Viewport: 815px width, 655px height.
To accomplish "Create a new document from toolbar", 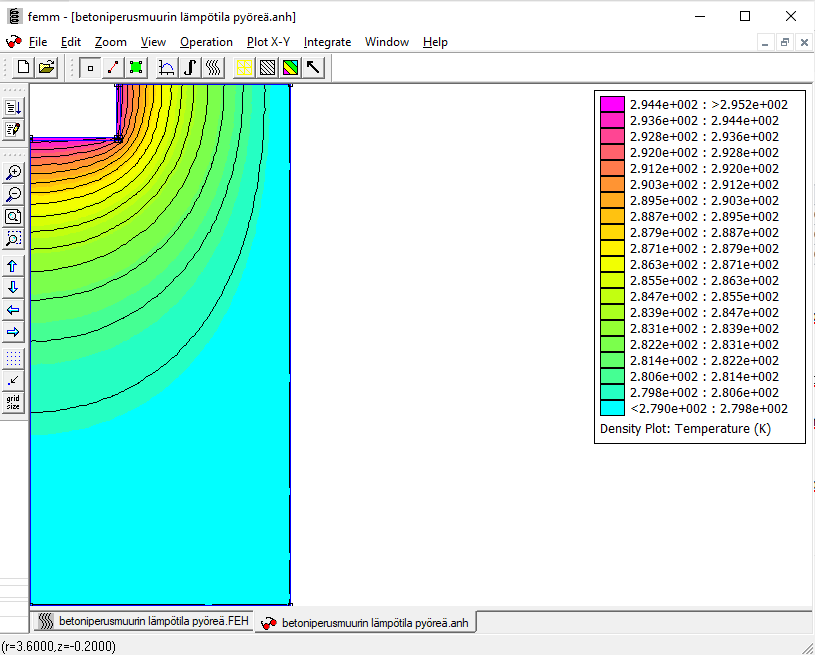I will pyautogui.click(x=21, y=68).
